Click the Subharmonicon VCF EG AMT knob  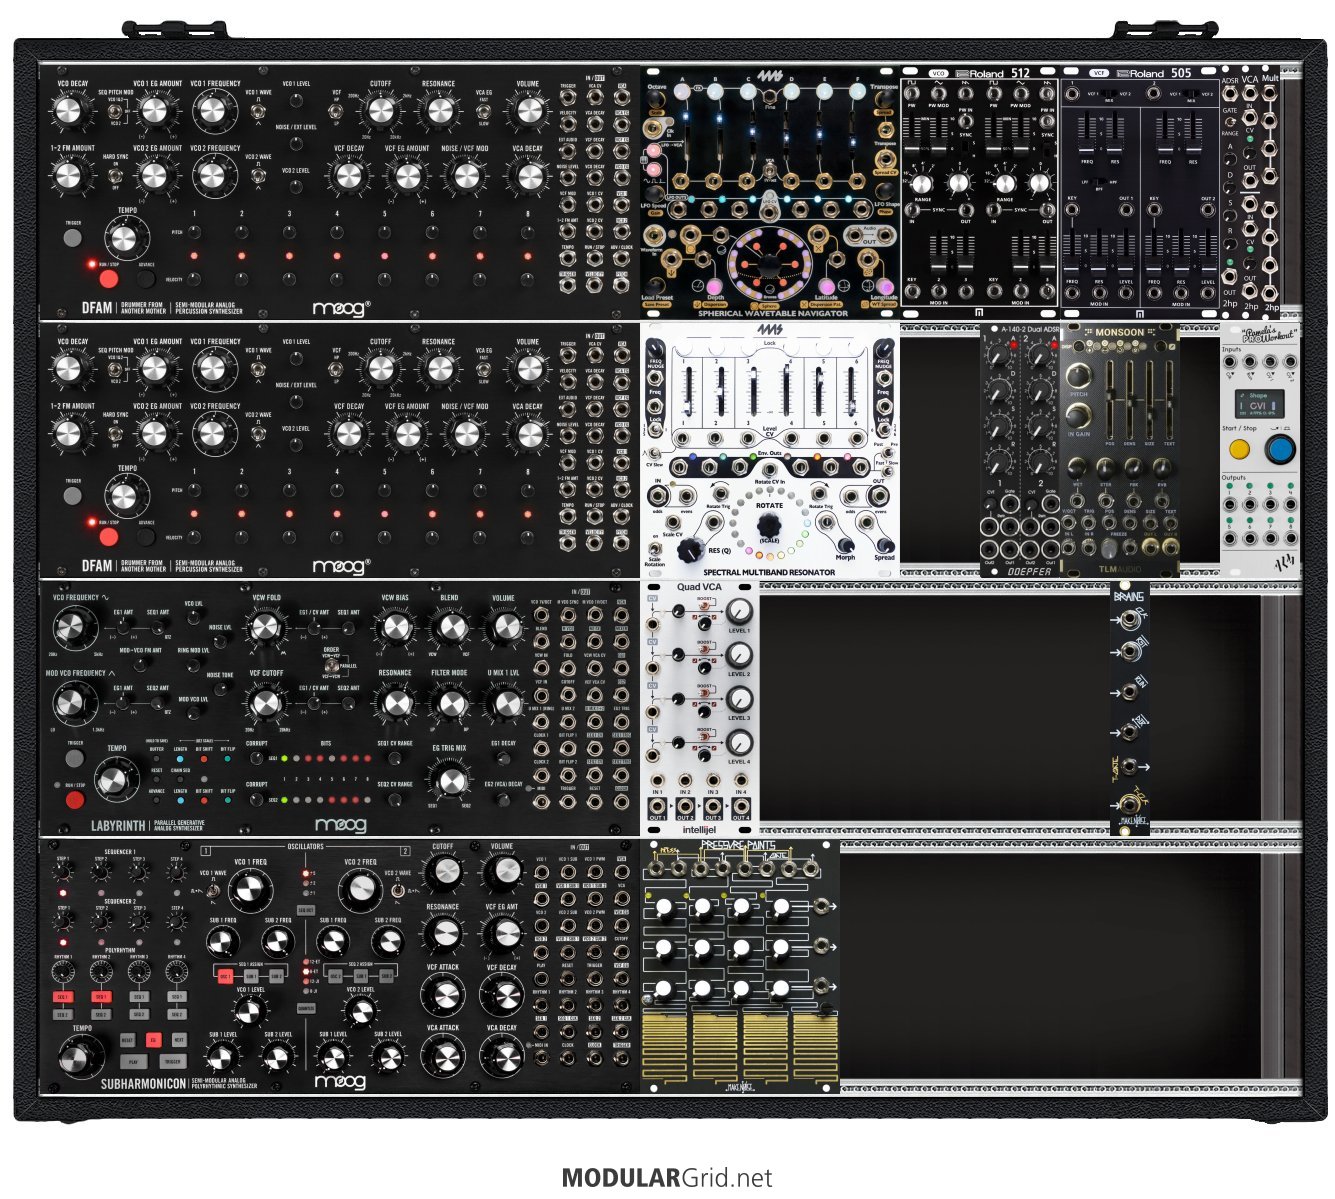(503, 933)
